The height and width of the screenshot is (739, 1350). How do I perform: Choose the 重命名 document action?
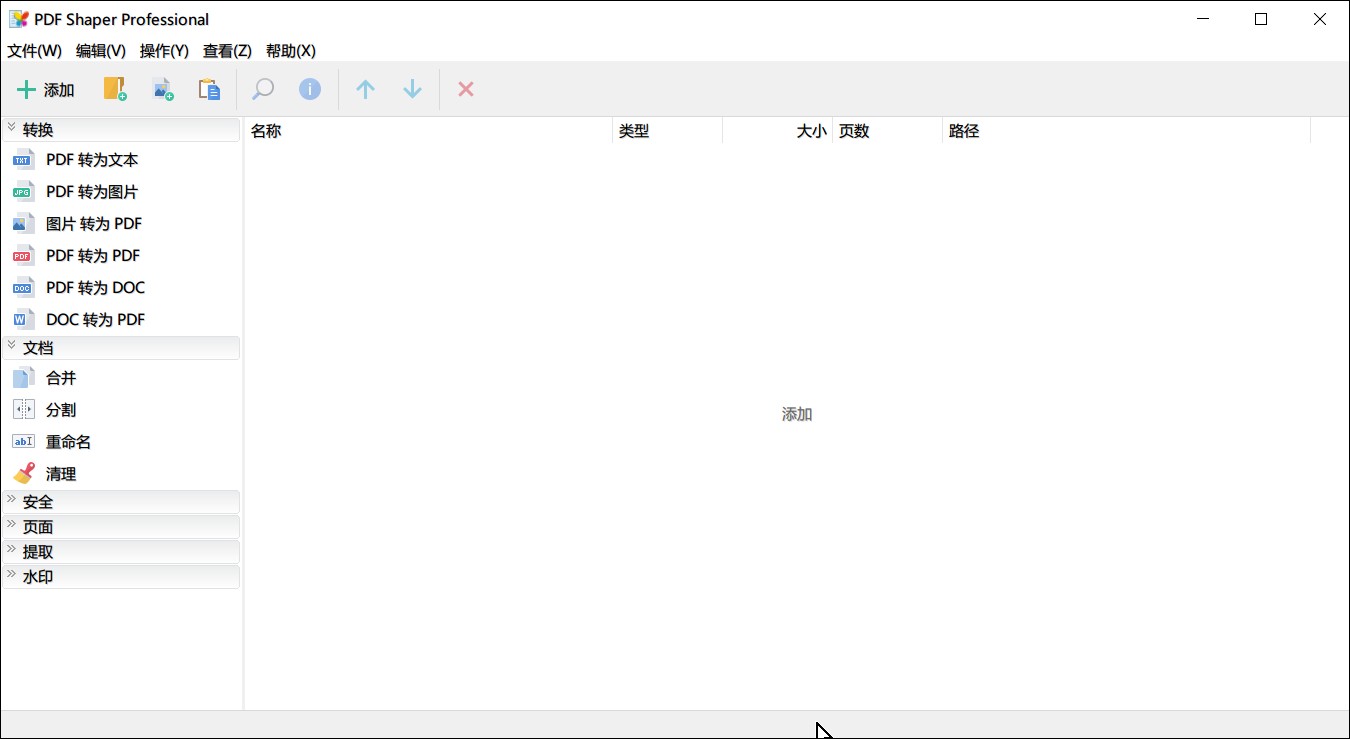point(69,442)
